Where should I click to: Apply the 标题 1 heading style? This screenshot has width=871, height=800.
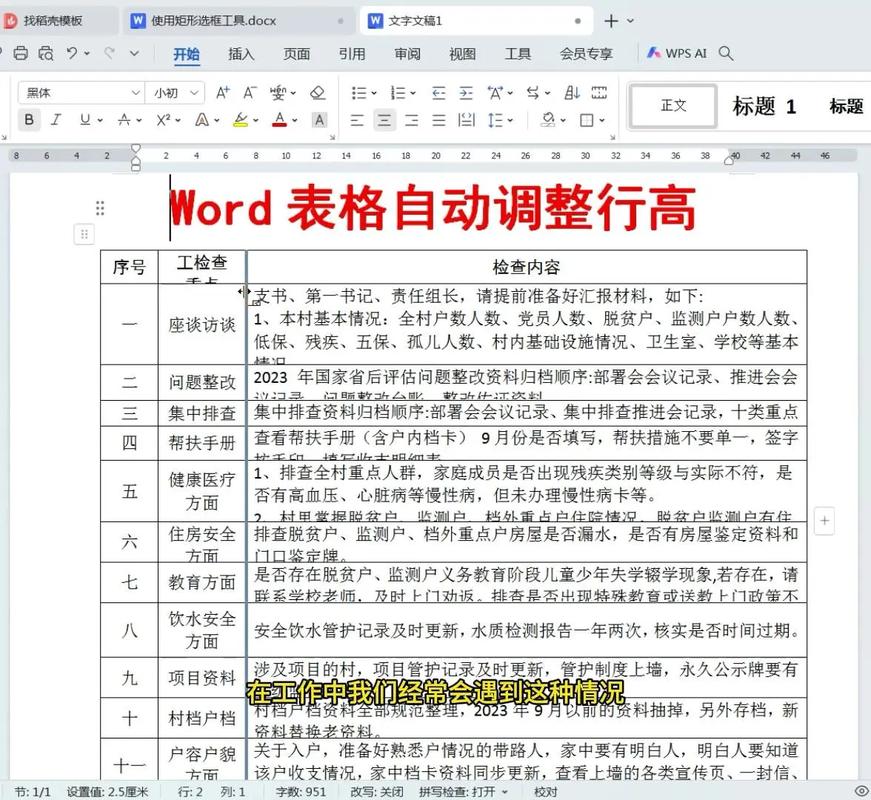coord(763,107)
